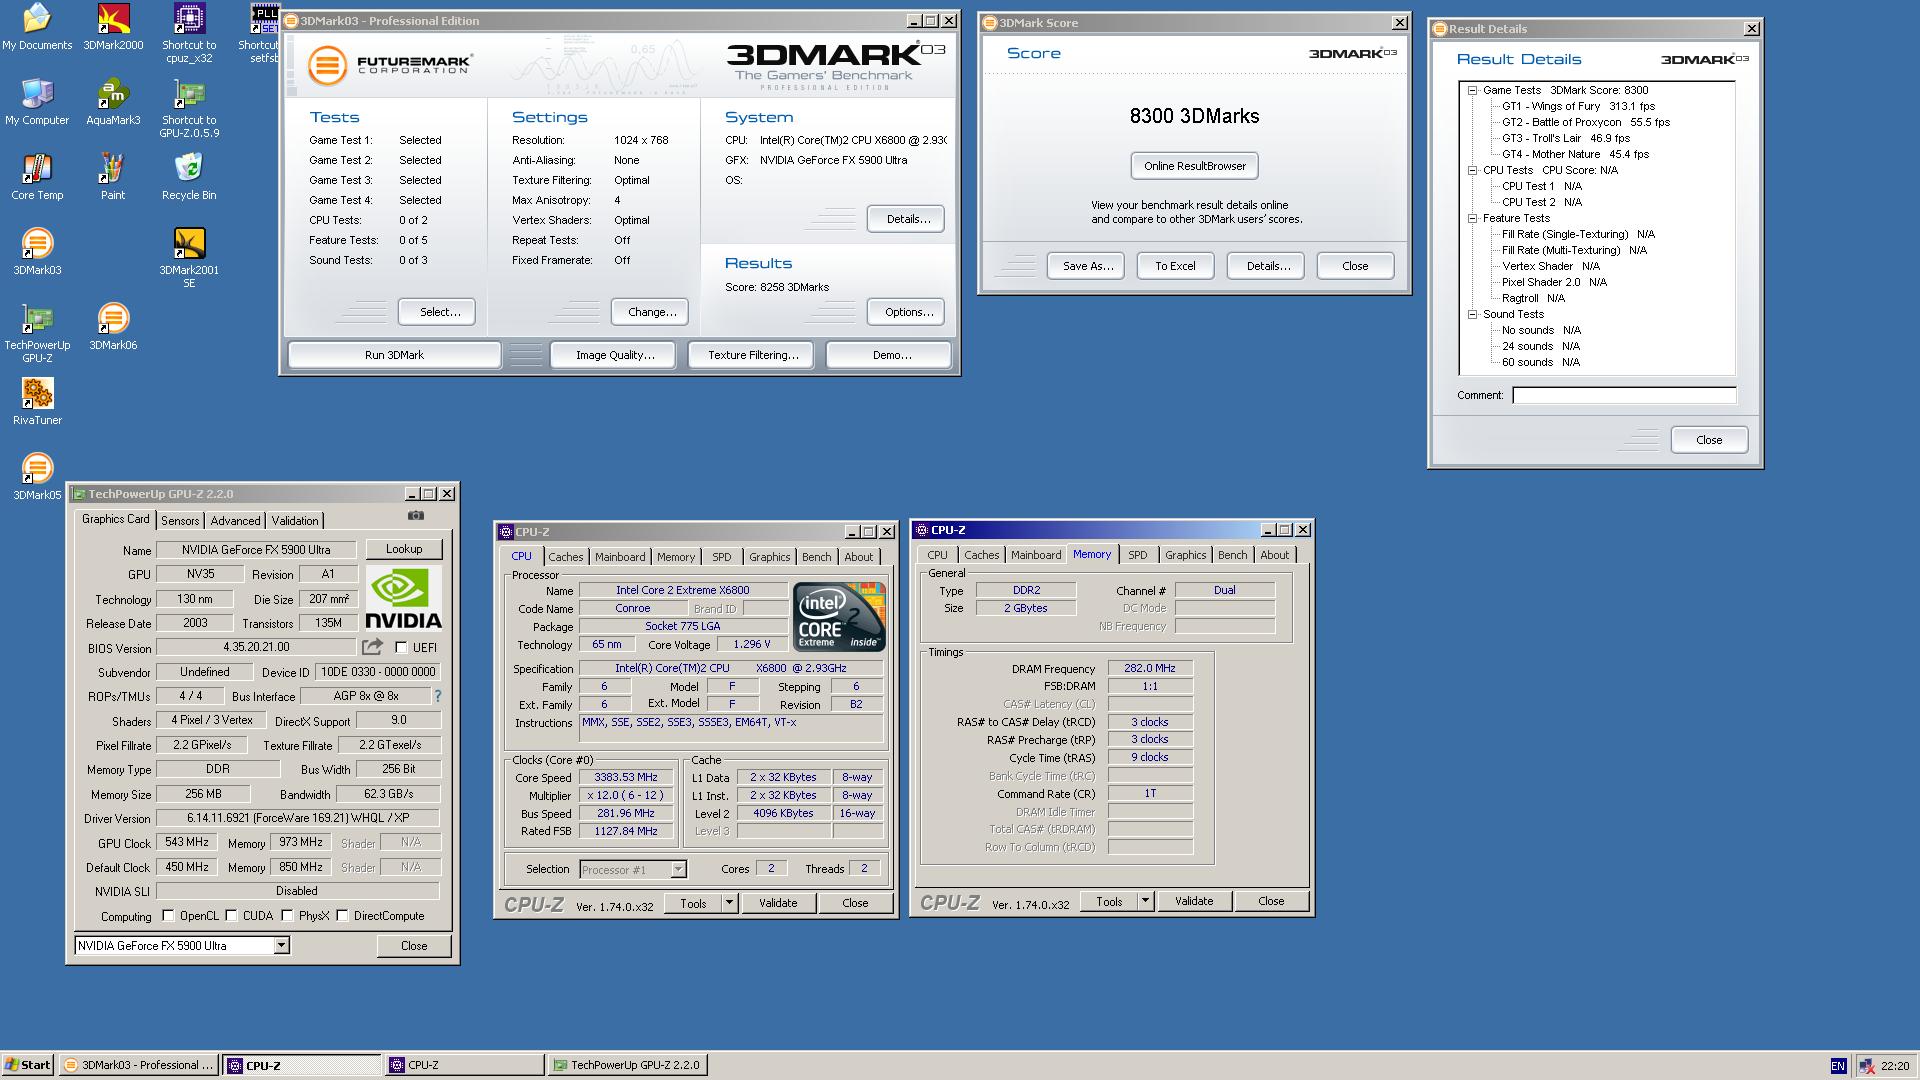Switch to the Sensors tab in GPU-Z
The height and width of the screenshot is (1080, 1920).
[180, 521]
